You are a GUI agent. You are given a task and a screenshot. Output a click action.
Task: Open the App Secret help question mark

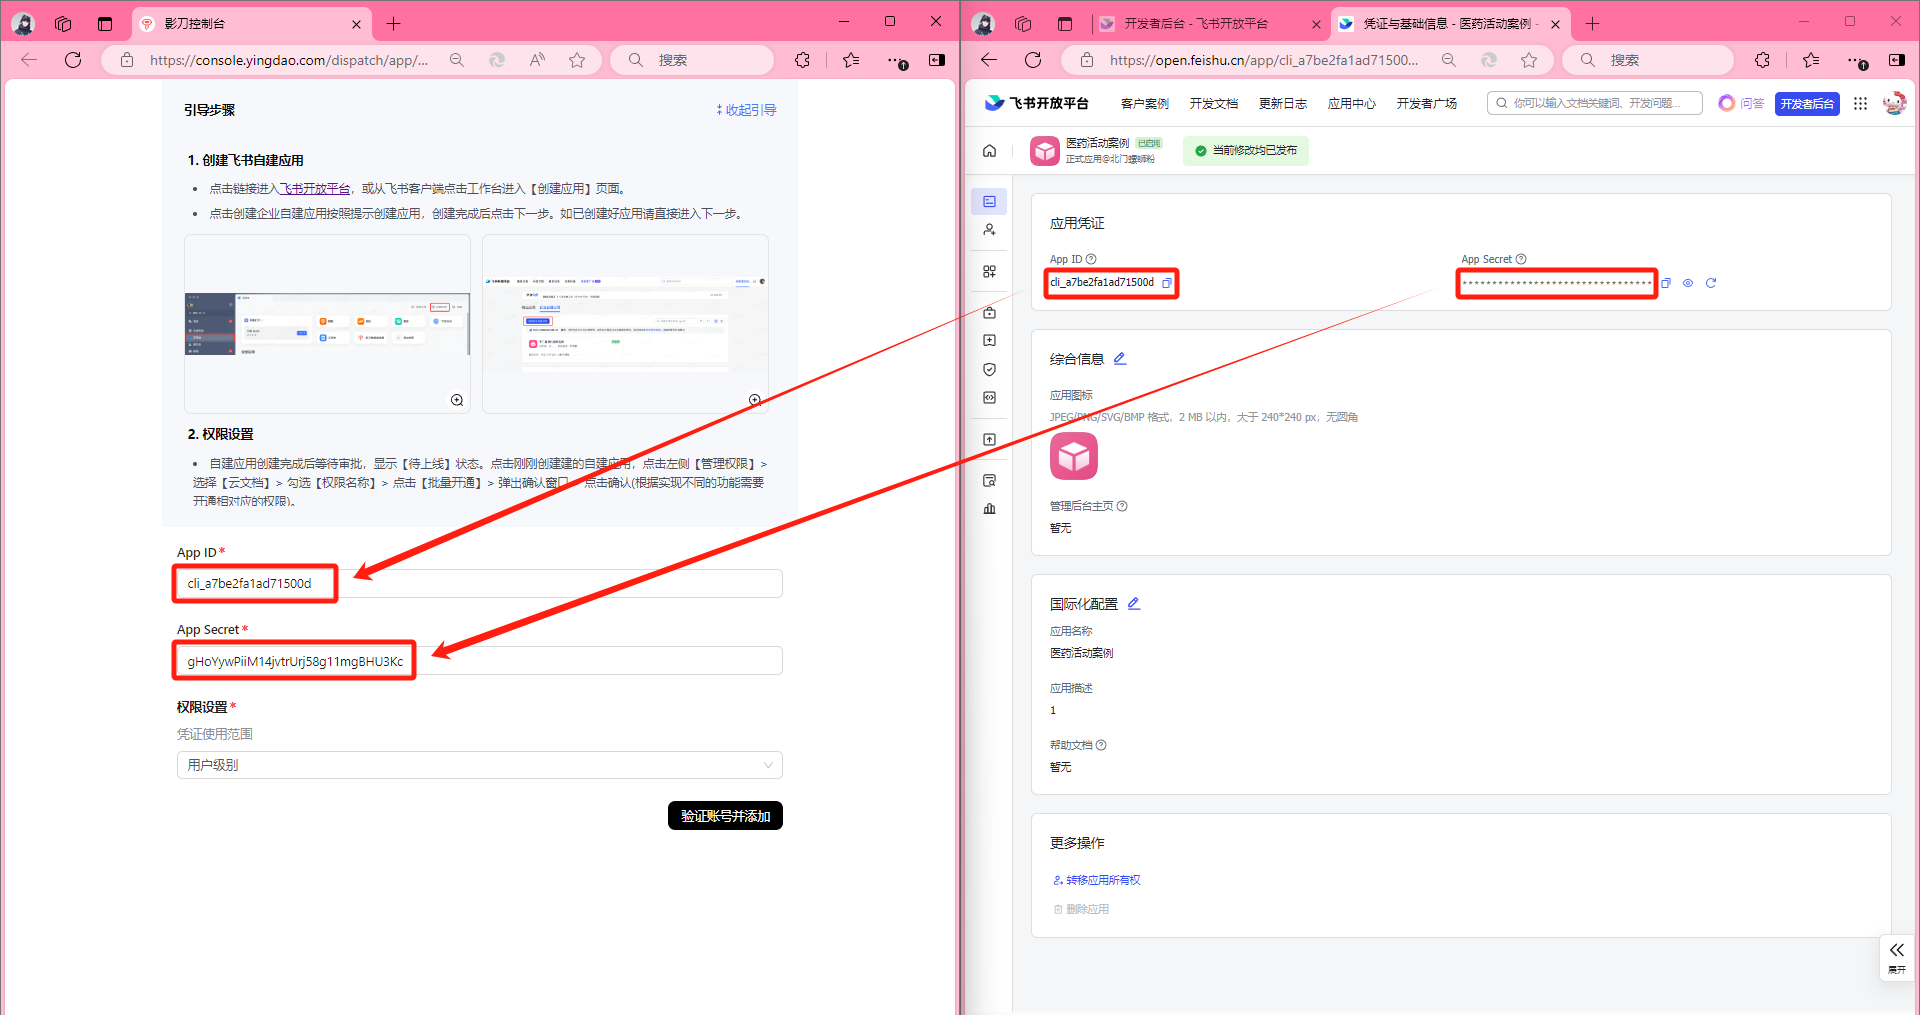[1521, 259]
